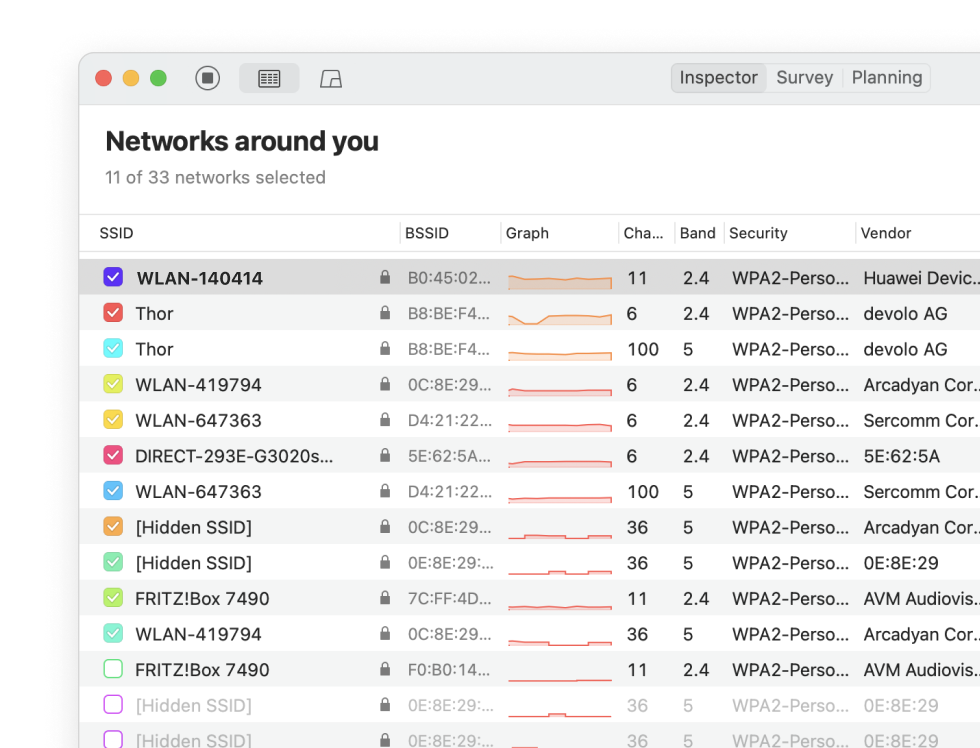Click the BSSID column header
Viewport: 980px width, 748px height.
(x=427, y=233)
